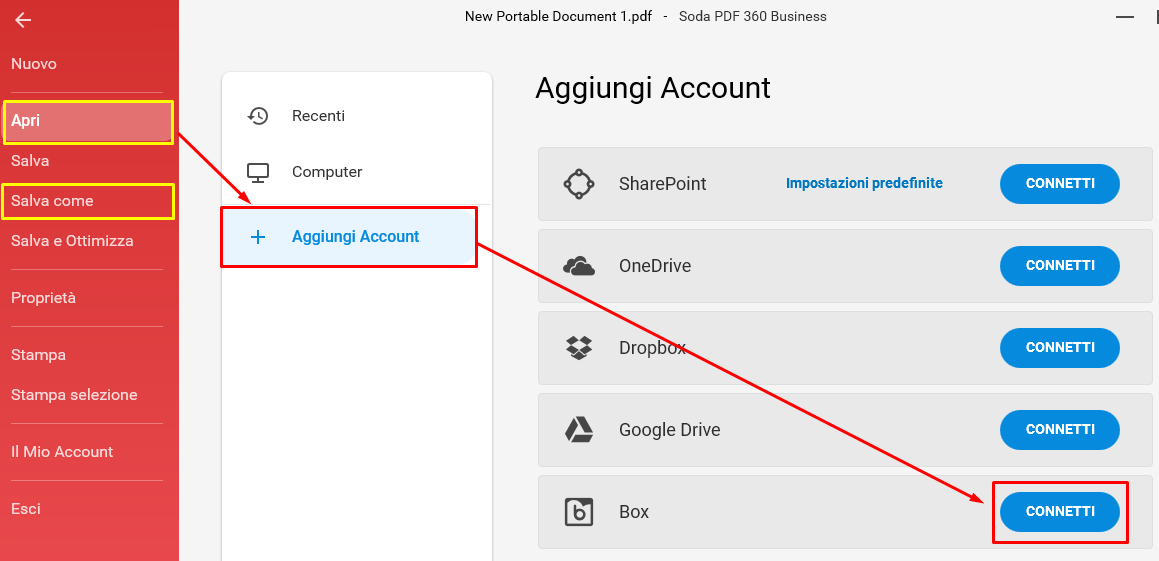Screen dimensions: 1159x561
Task: Open the Nuovo menu item
Action: coord(34,64)
